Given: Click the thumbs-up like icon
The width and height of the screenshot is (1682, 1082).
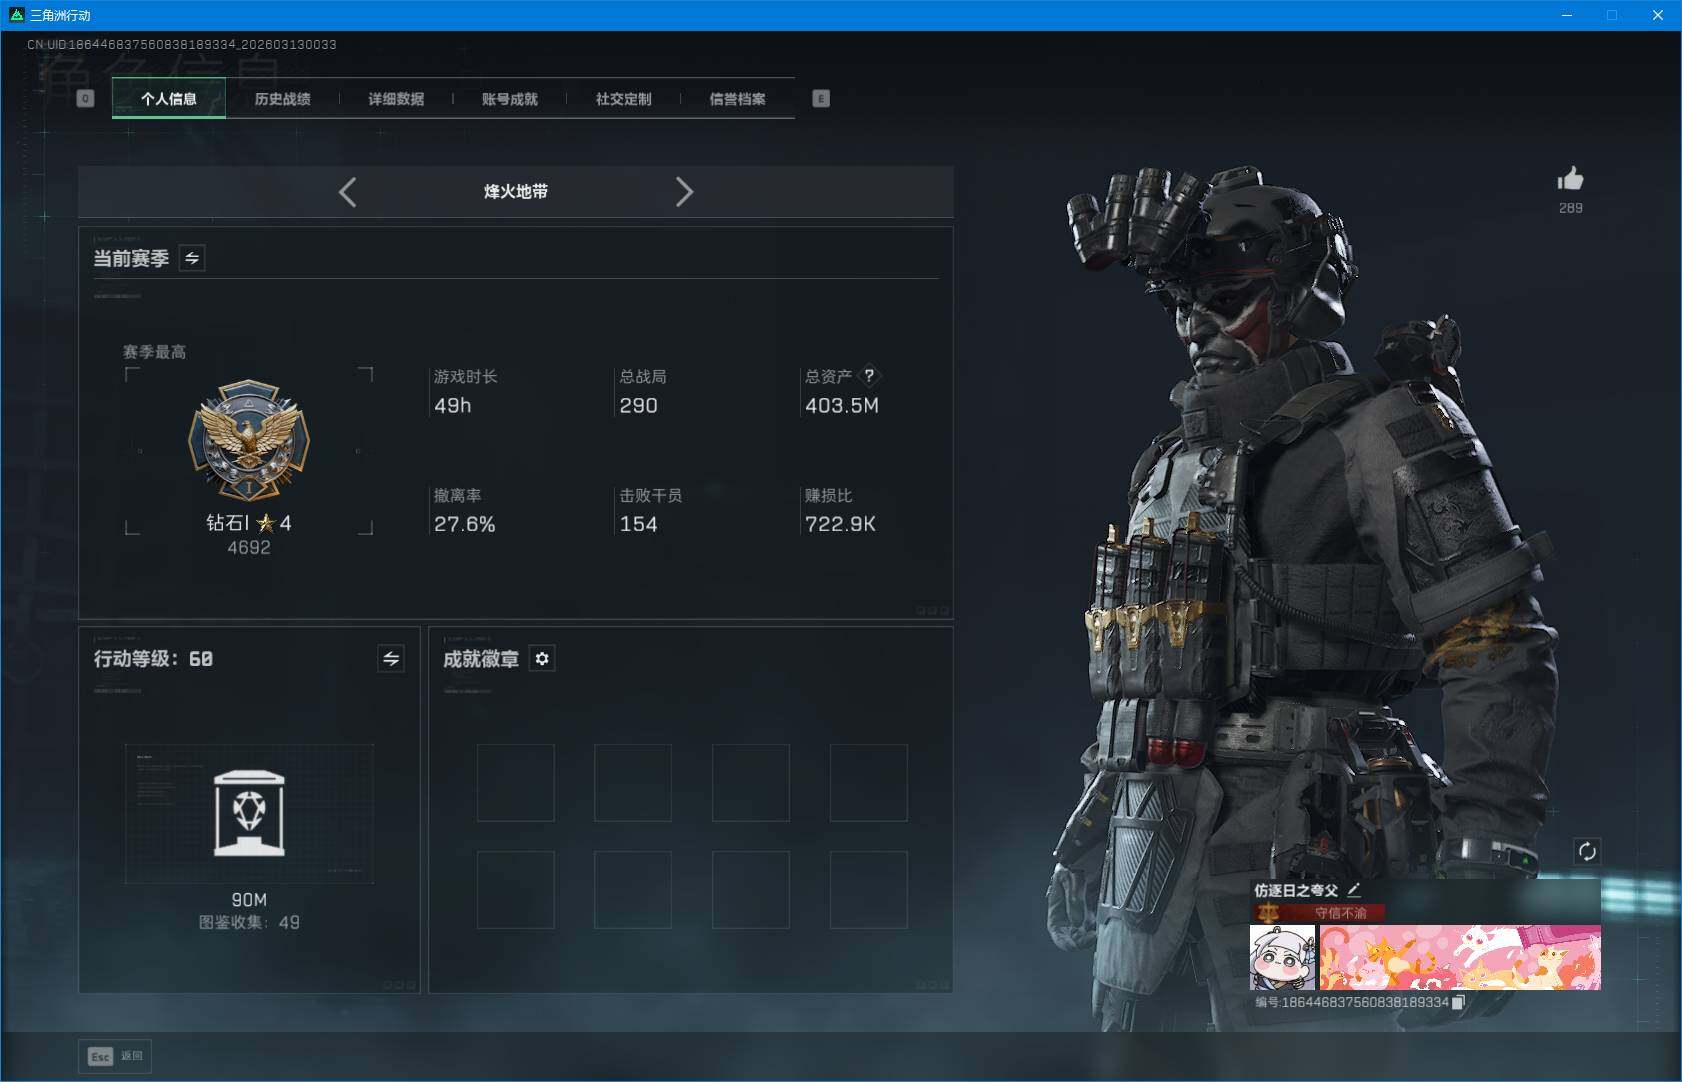Looking at the screenshot, I should [1570, 180].
